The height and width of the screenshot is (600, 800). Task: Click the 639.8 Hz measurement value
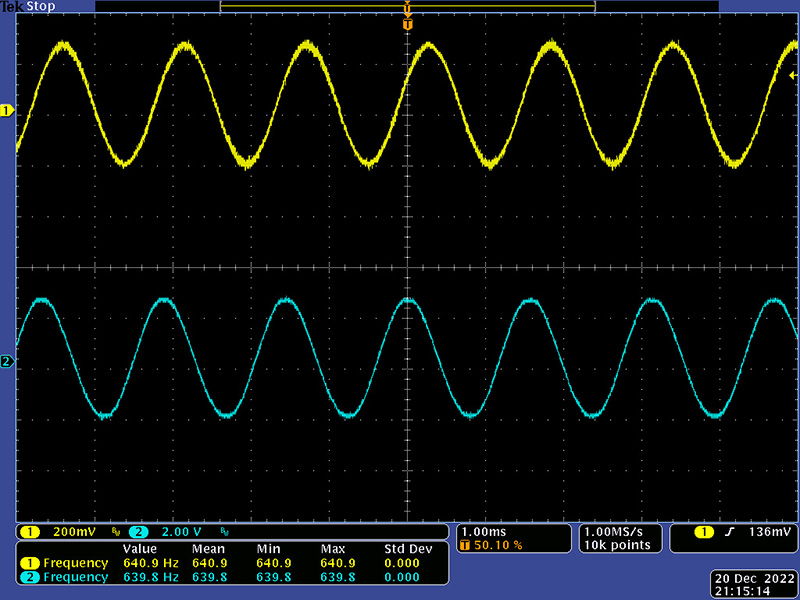(151, 577)
